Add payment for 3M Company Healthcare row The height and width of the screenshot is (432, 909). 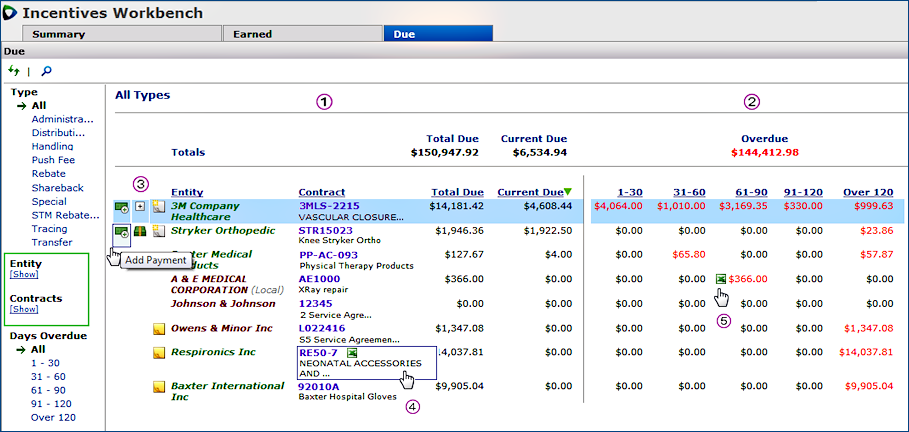click(x=121, y=207)
